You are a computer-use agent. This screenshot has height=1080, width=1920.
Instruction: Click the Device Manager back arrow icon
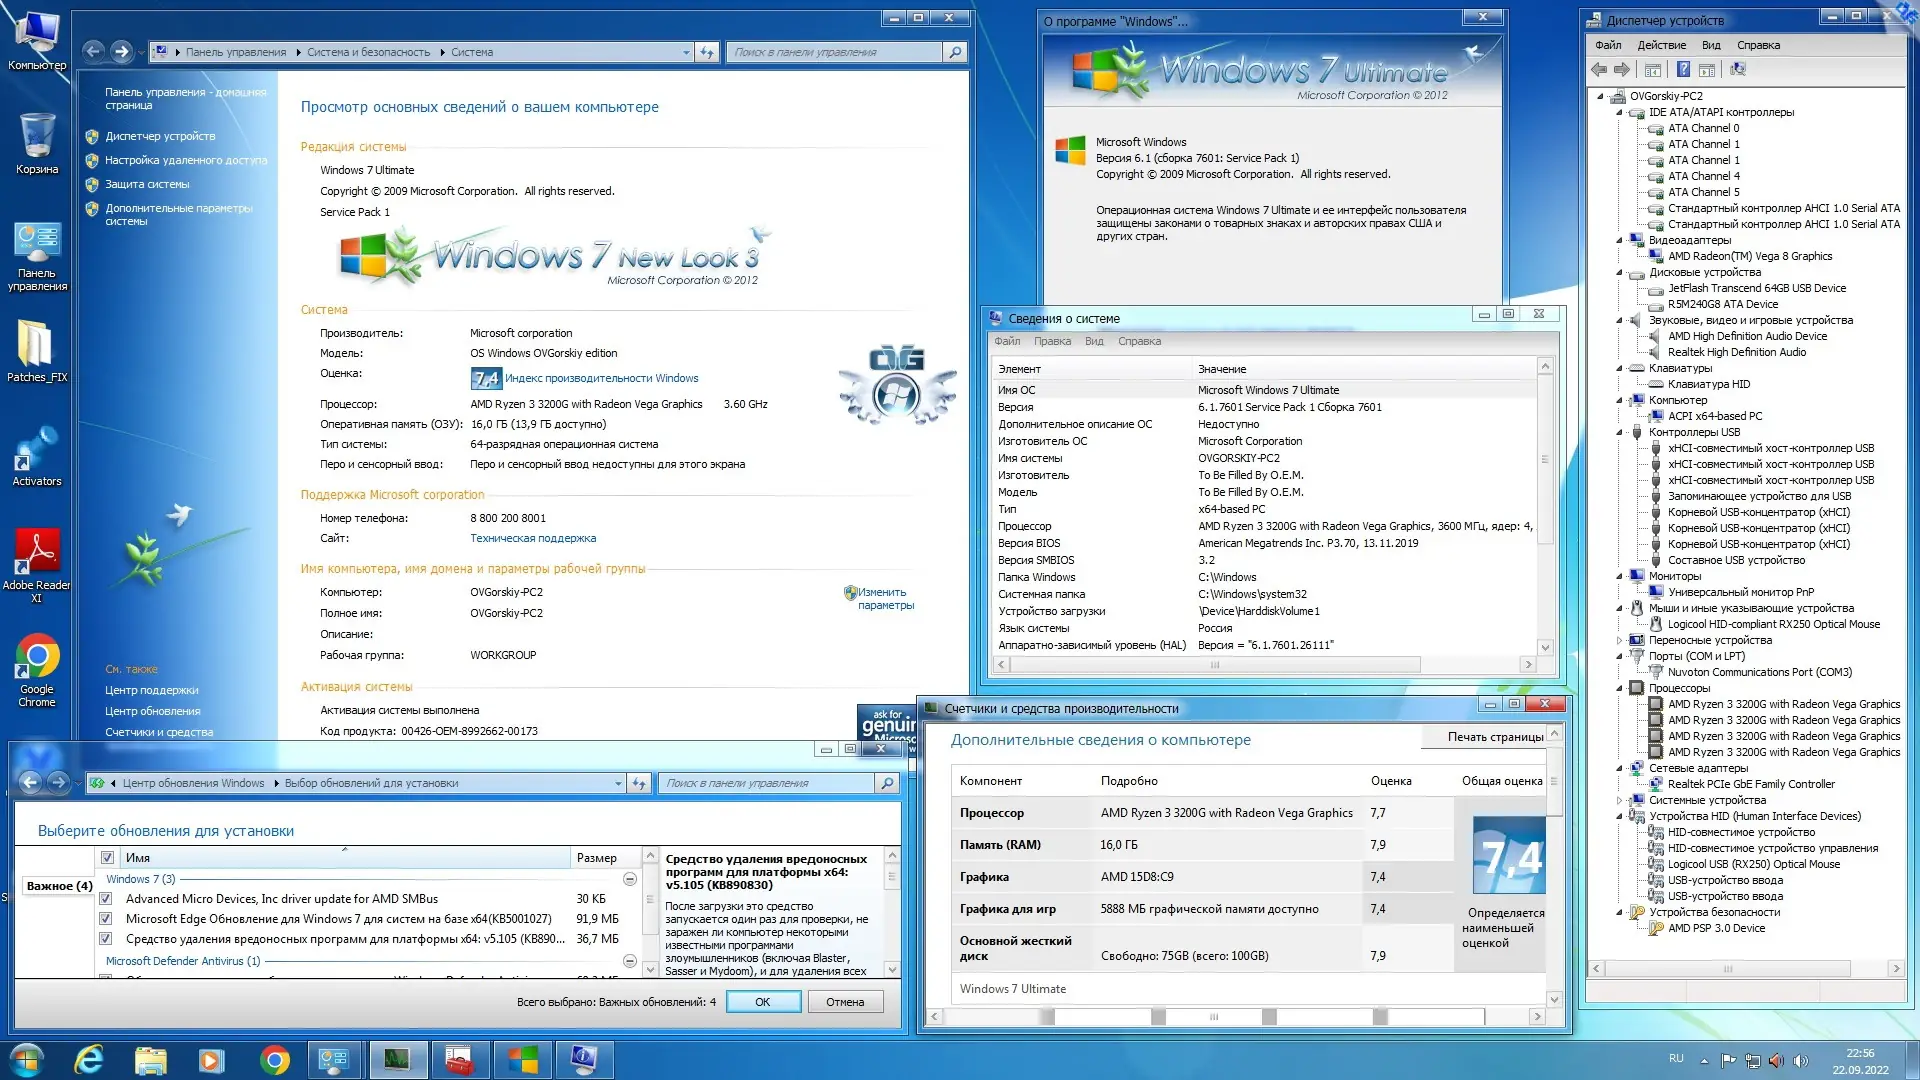pyautogui.click(x=1598, y=70)
